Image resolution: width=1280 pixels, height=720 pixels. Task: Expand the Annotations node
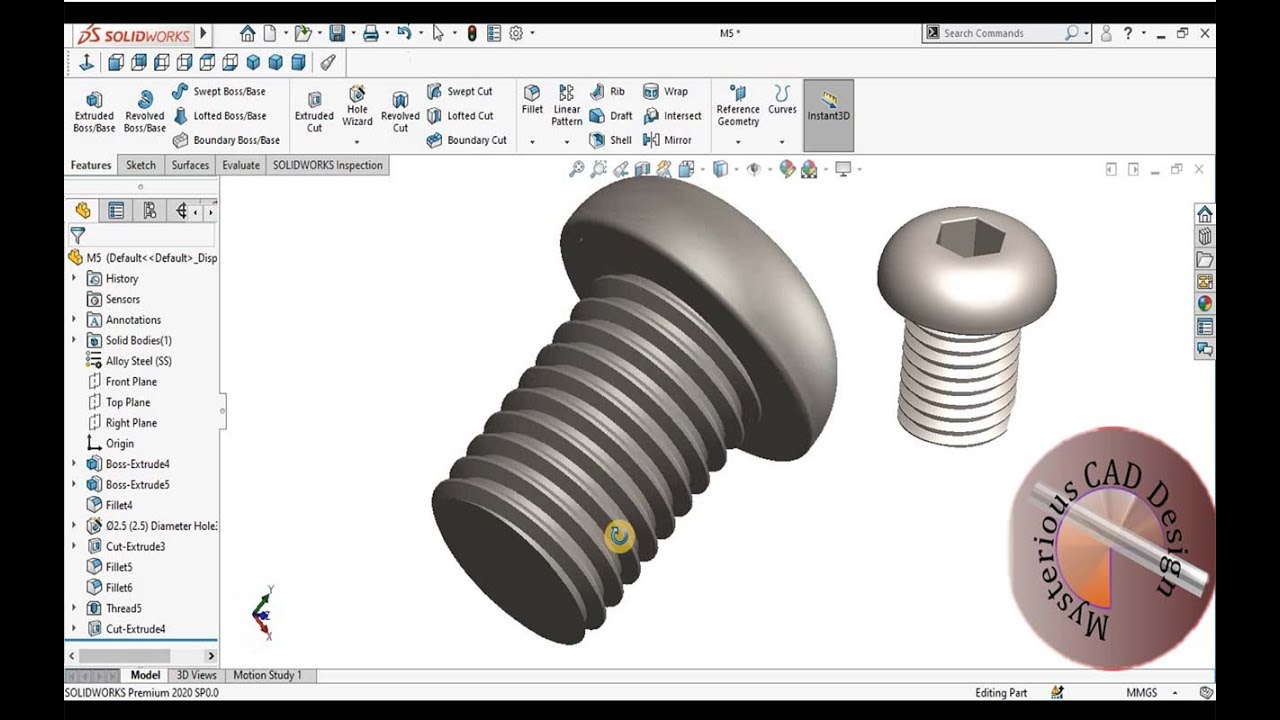74,320
